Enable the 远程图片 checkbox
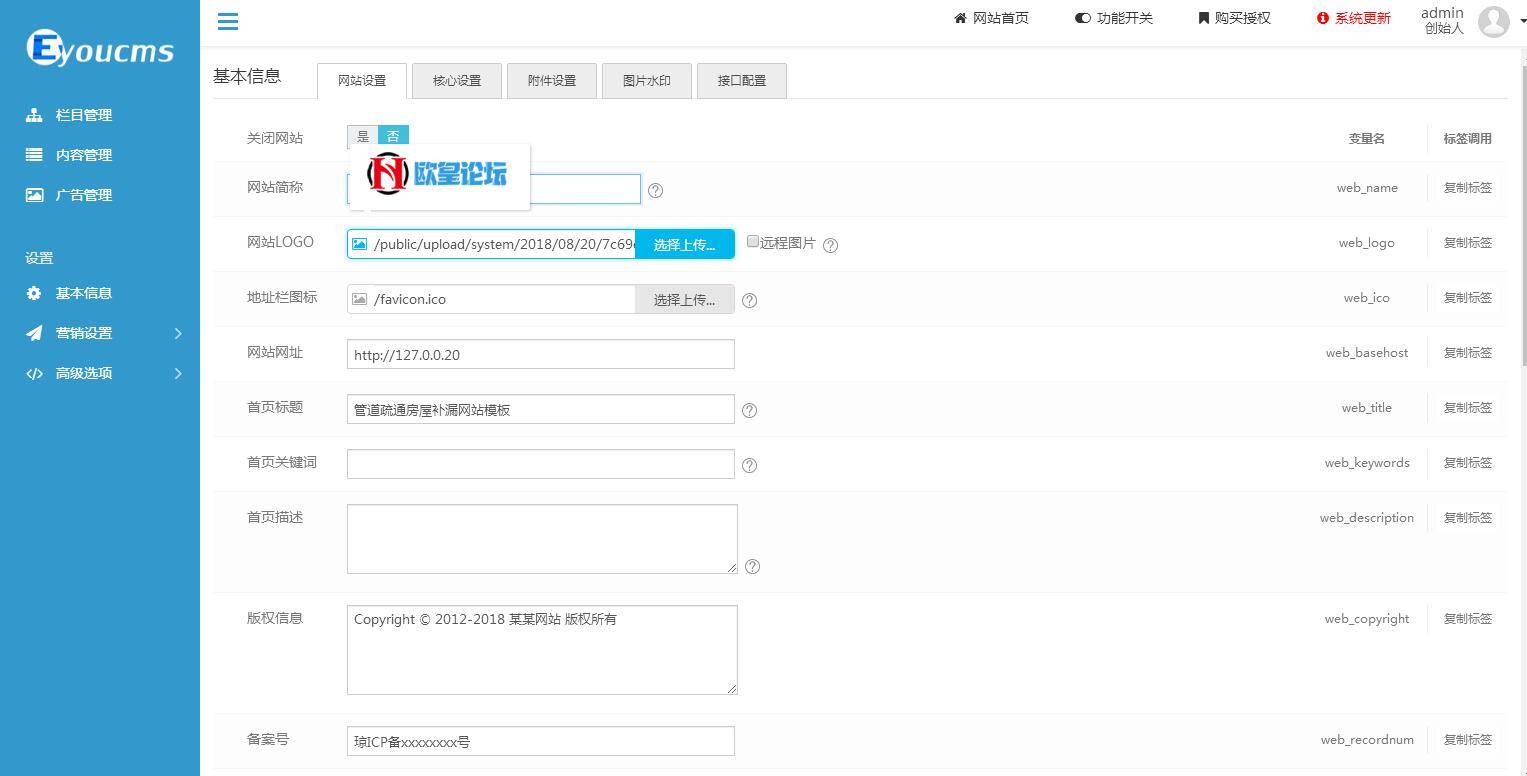Viewport: 1527px width, 776px height. [752, 241]
